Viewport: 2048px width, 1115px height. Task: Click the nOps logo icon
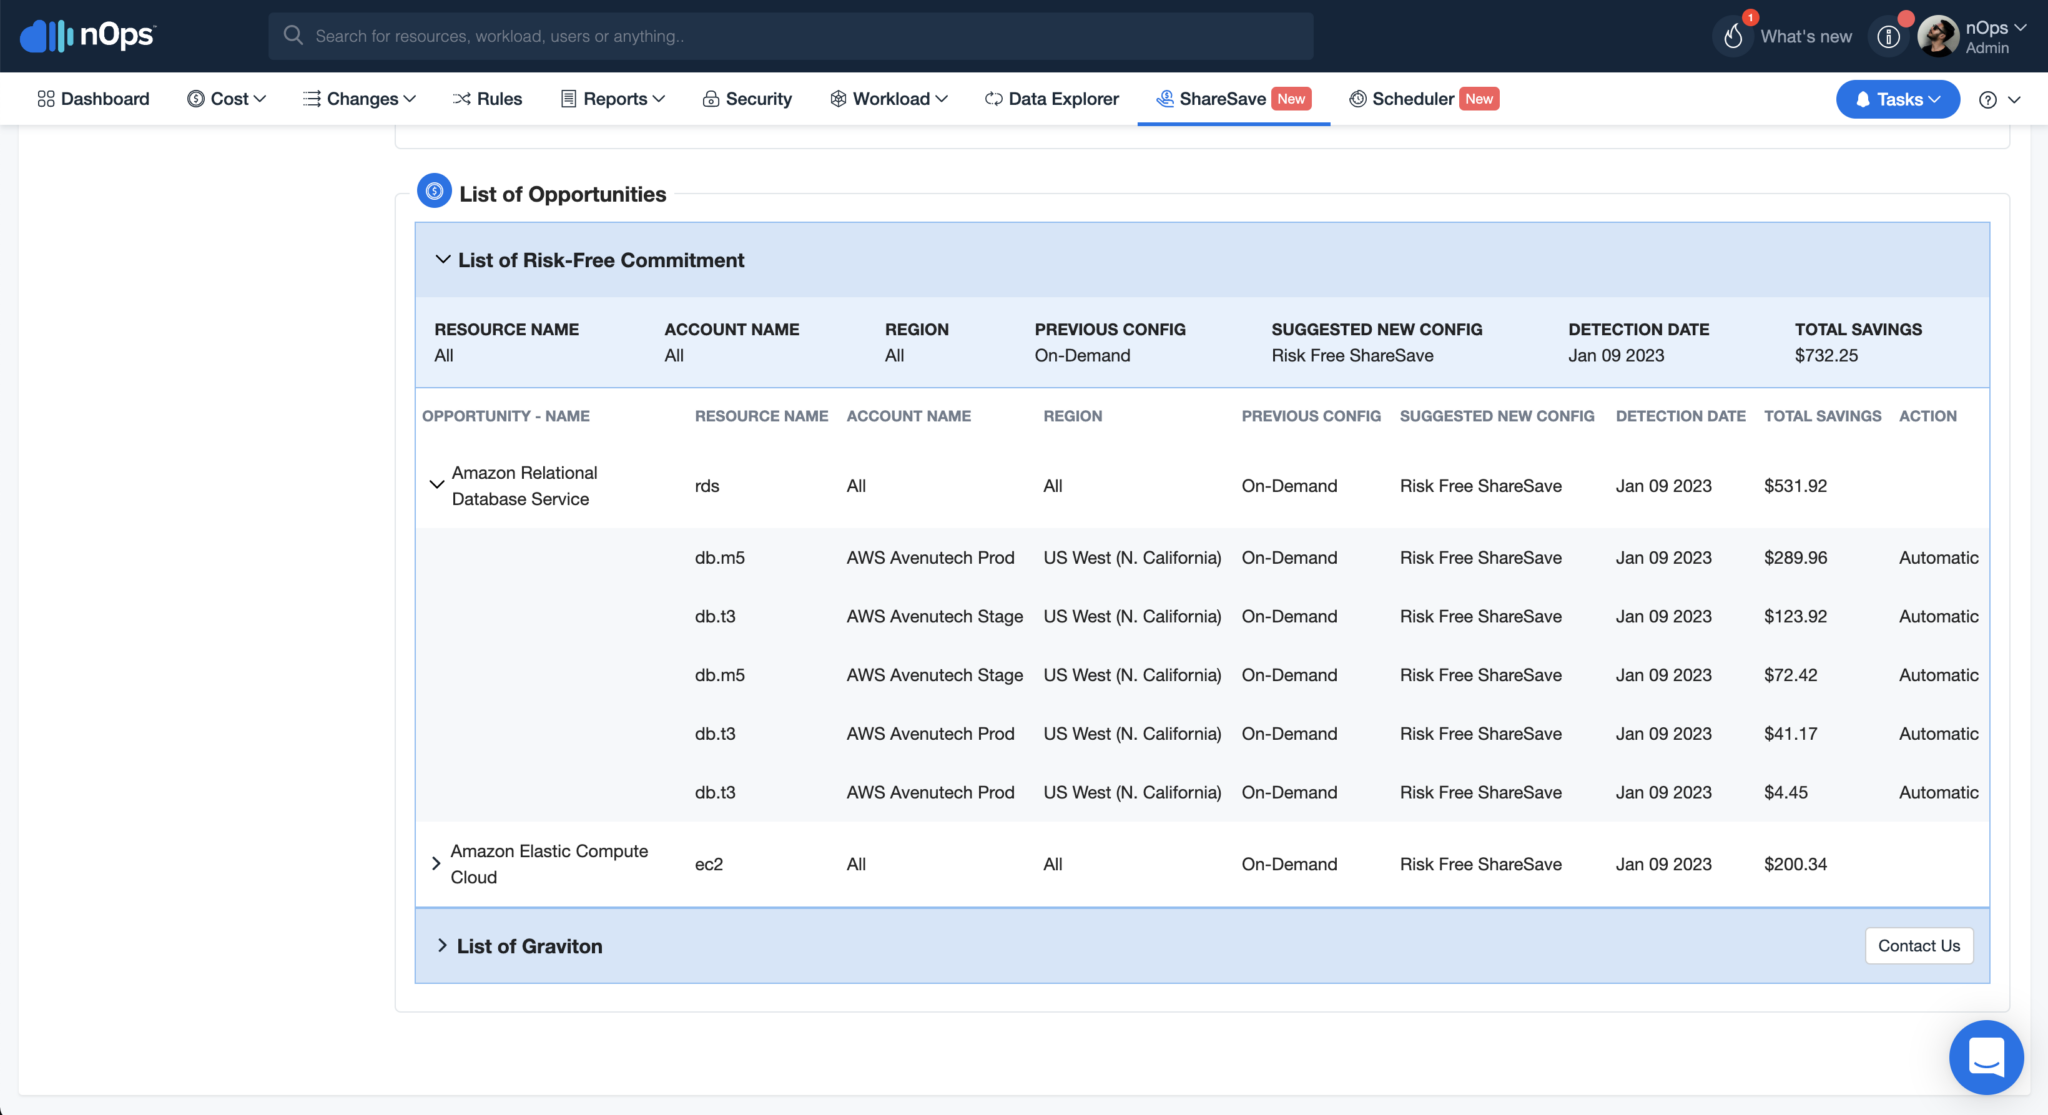[47, 36]
